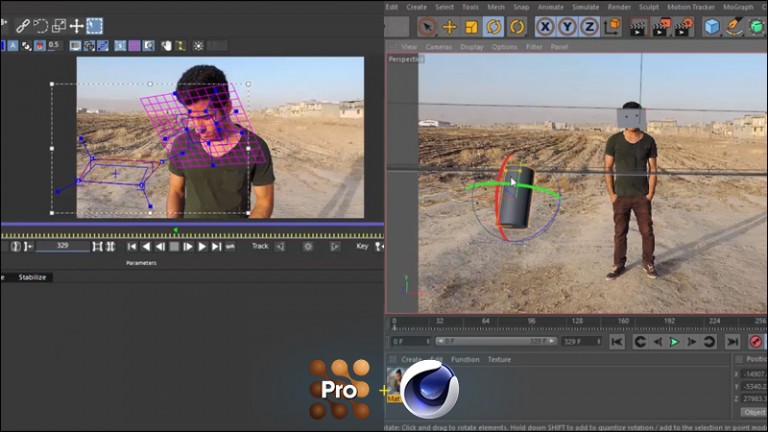Image resolution: width=768 pixels, height=432 pixels.
Task: Click the link layers chain icon in Mocha
Action: 23,25
